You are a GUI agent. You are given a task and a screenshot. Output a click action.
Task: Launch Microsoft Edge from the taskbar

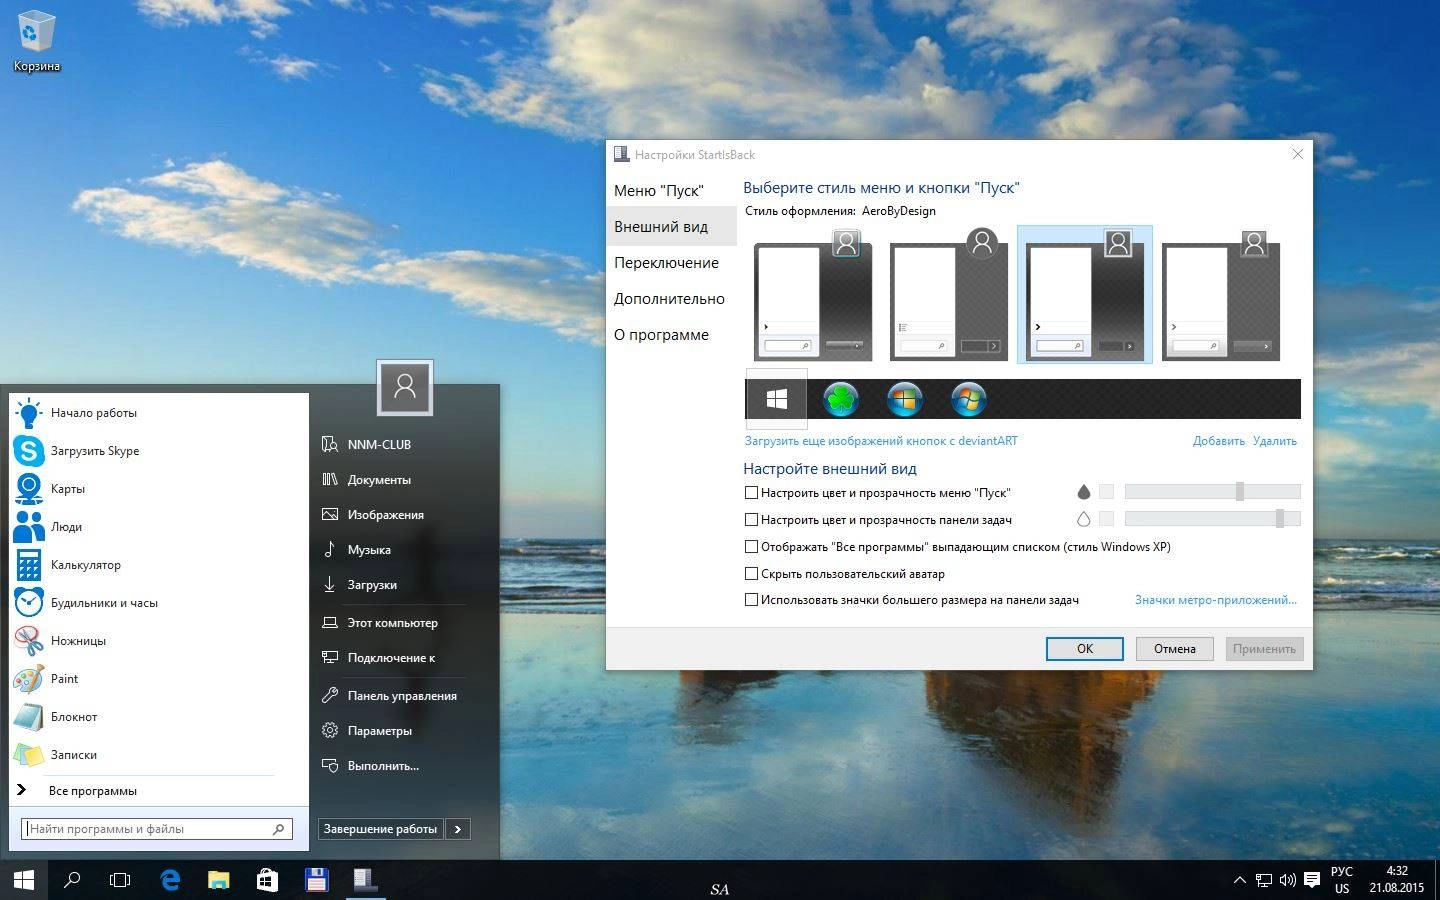coord(170,880)
